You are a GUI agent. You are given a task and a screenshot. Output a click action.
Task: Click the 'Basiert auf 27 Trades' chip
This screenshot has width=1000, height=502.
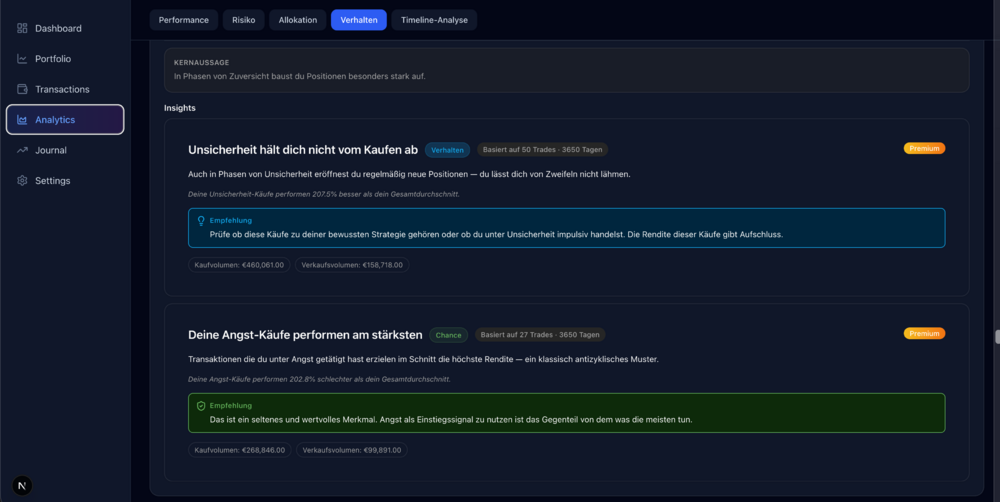coord(540,334)
